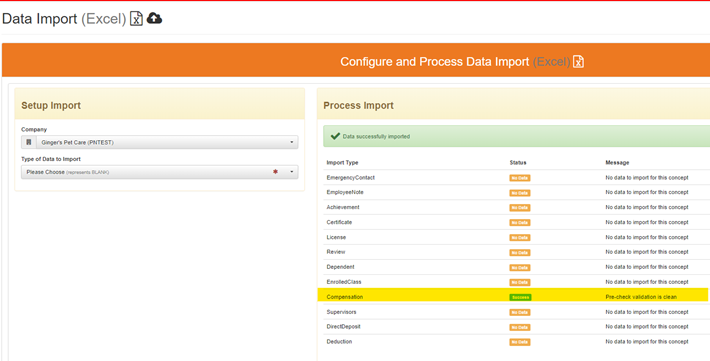The image size is (710, 361).
Task: Click the Company field label
Action: pos(34,130)
